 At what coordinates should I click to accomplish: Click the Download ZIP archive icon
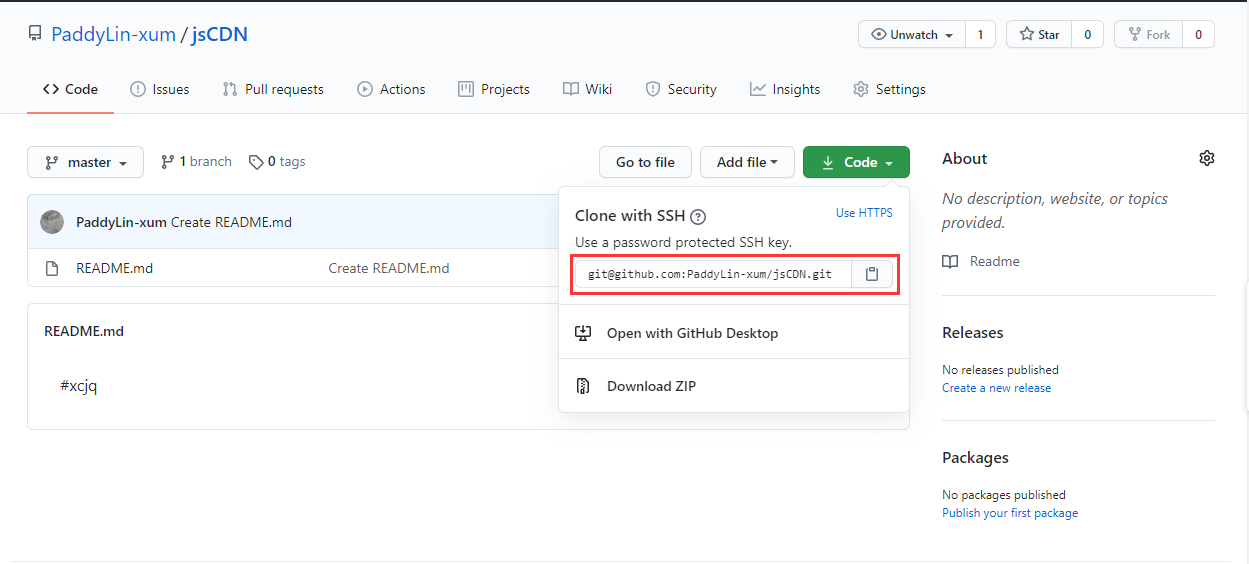coord(583,386)
